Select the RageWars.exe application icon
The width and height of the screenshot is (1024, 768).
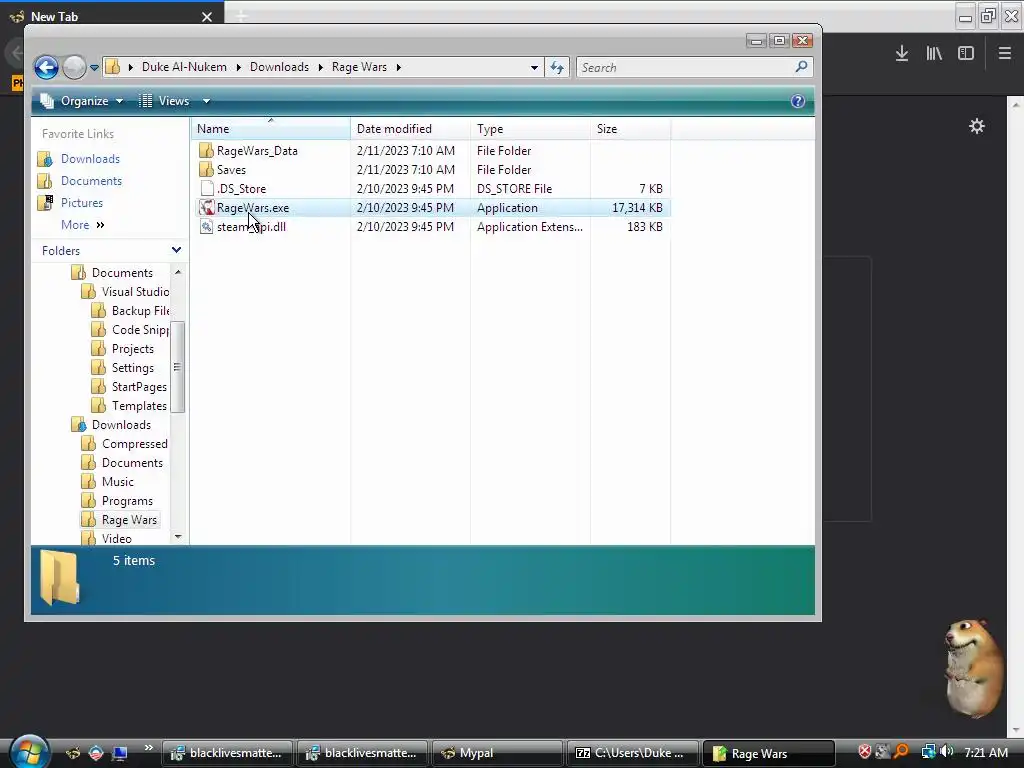click(206, 208)
